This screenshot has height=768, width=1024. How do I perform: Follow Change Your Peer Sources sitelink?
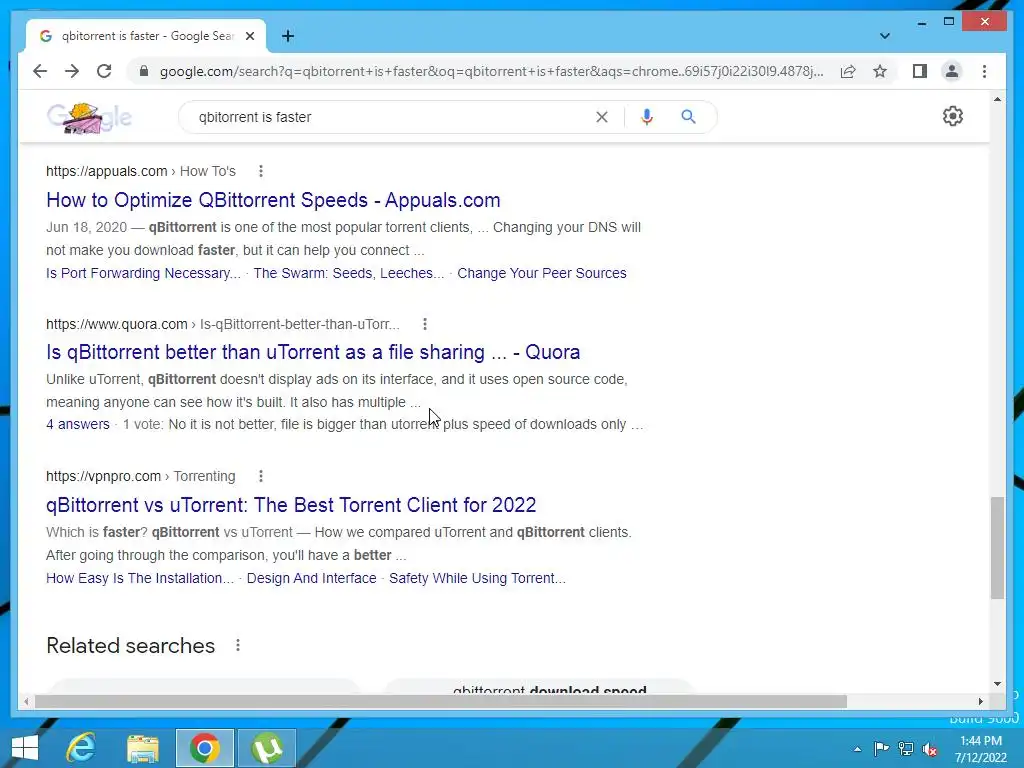(541, 273)
